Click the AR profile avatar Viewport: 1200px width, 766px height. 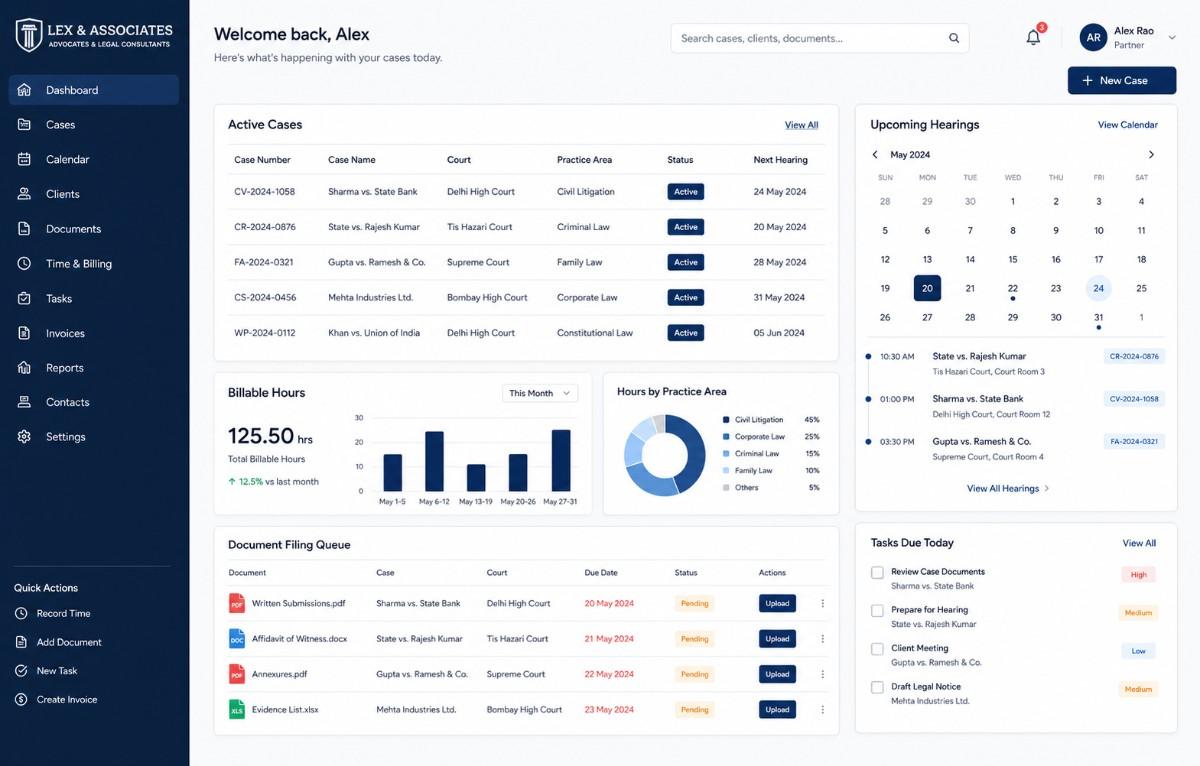pyautogui.click(x=1093, y=38)
